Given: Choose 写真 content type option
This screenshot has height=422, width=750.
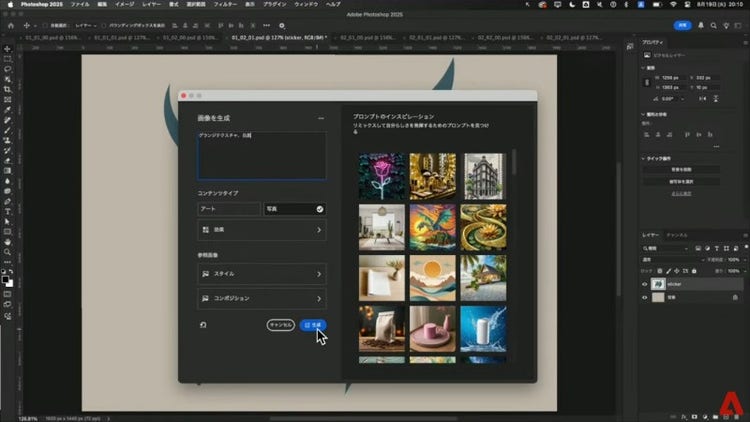Looking at the screenshot, I should (295, 209).
